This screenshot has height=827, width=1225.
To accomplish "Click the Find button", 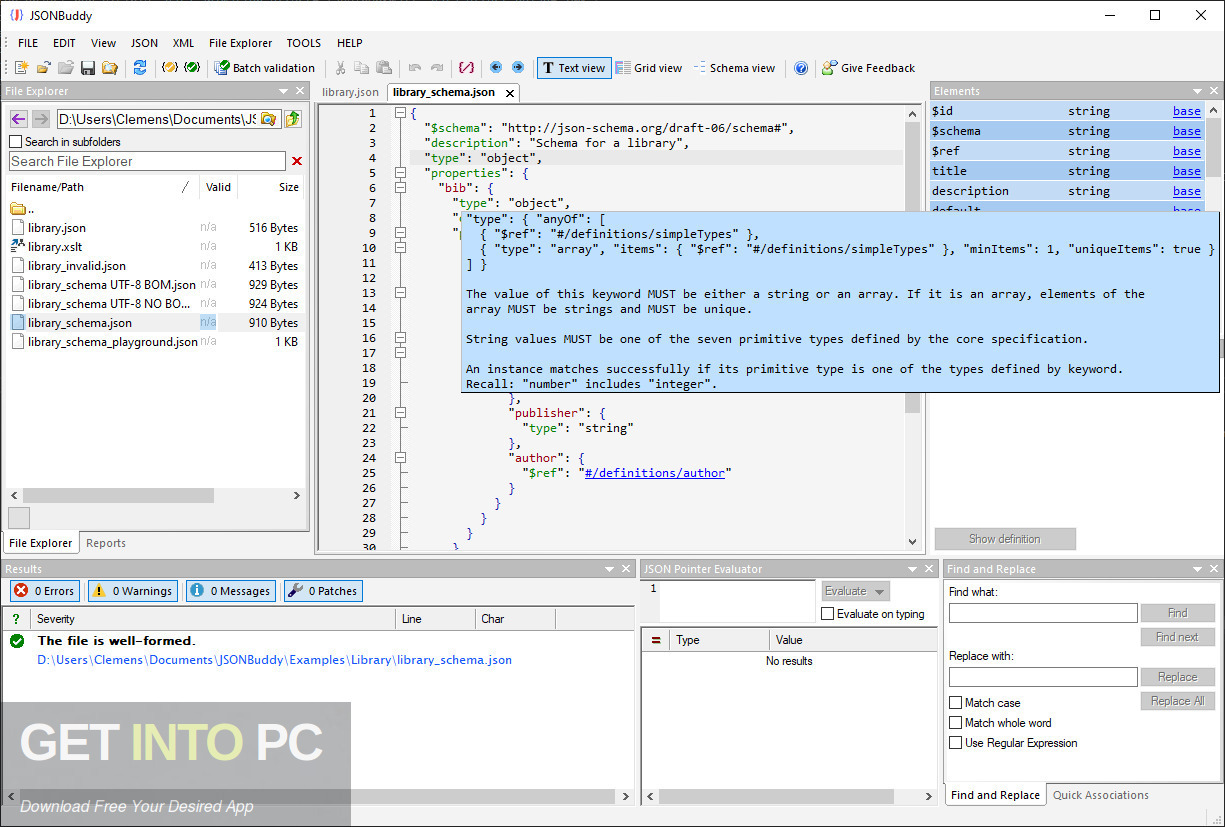I will 1178,613.
